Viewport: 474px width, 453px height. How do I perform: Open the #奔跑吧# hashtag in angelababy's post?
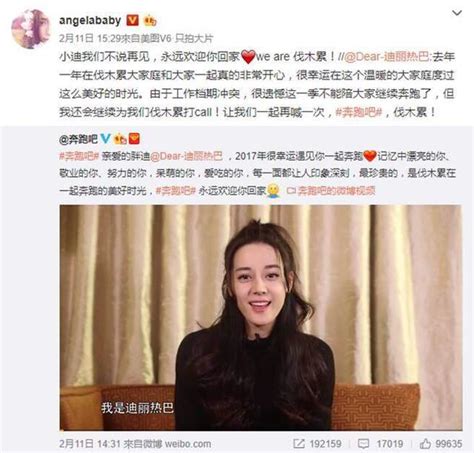(358, 112)
